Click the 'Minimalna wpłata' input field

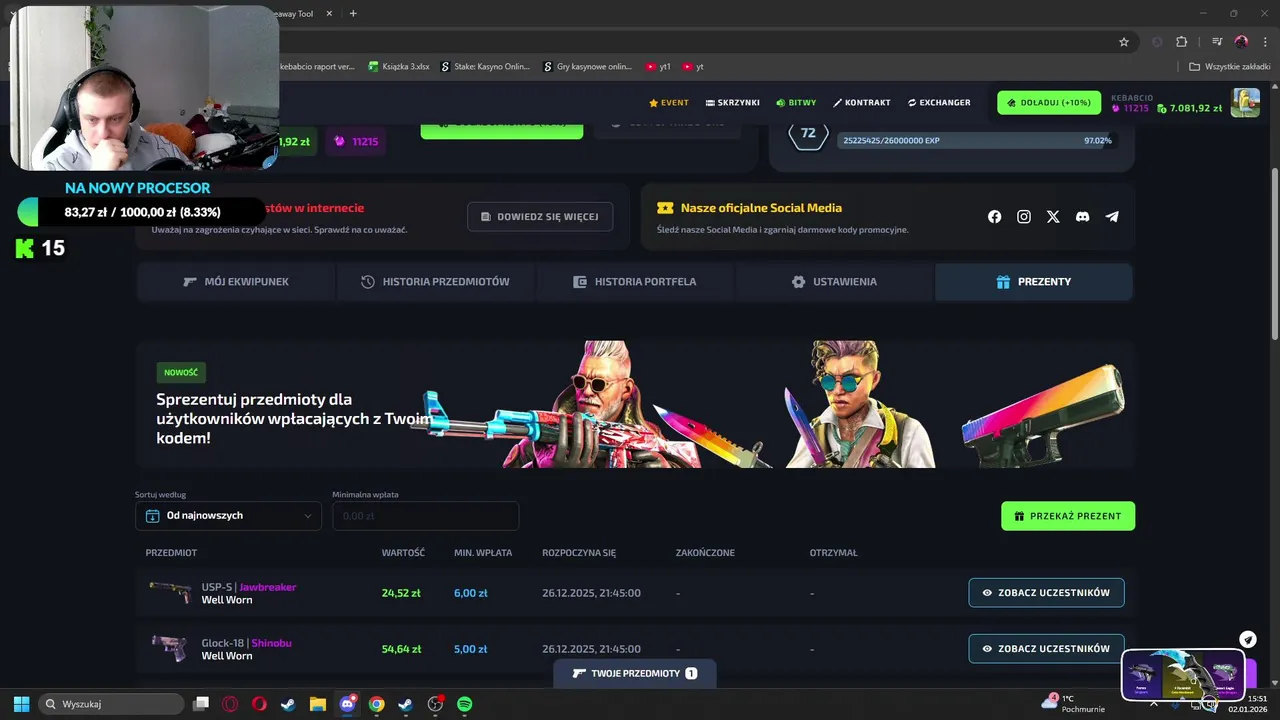coord(425,516)
